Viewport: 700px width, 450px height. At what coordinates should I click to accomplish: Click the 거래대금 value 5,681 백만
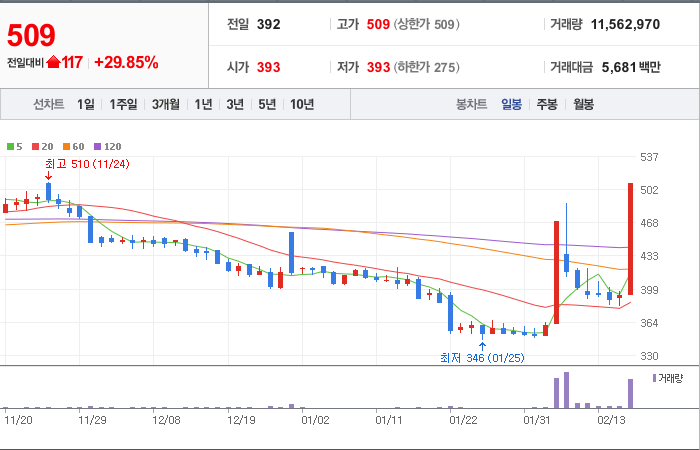[x=631, y=67]
